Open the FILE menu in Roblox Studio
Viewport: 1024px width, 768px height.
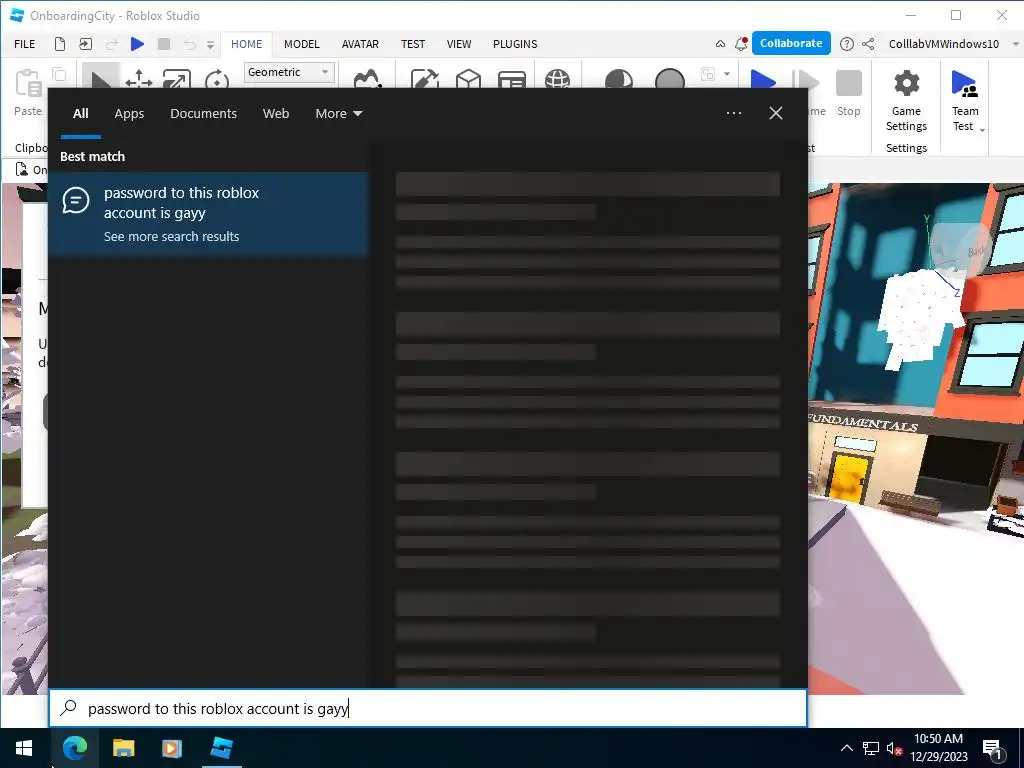pyautogui.click(x=25, y=44)
